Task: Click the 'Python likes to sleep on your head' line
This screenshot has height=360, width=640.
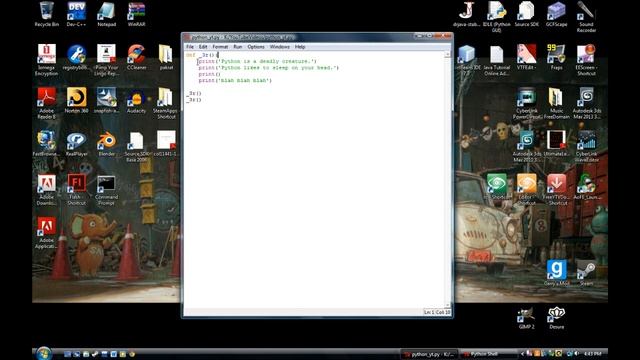Action: [269, 68]
